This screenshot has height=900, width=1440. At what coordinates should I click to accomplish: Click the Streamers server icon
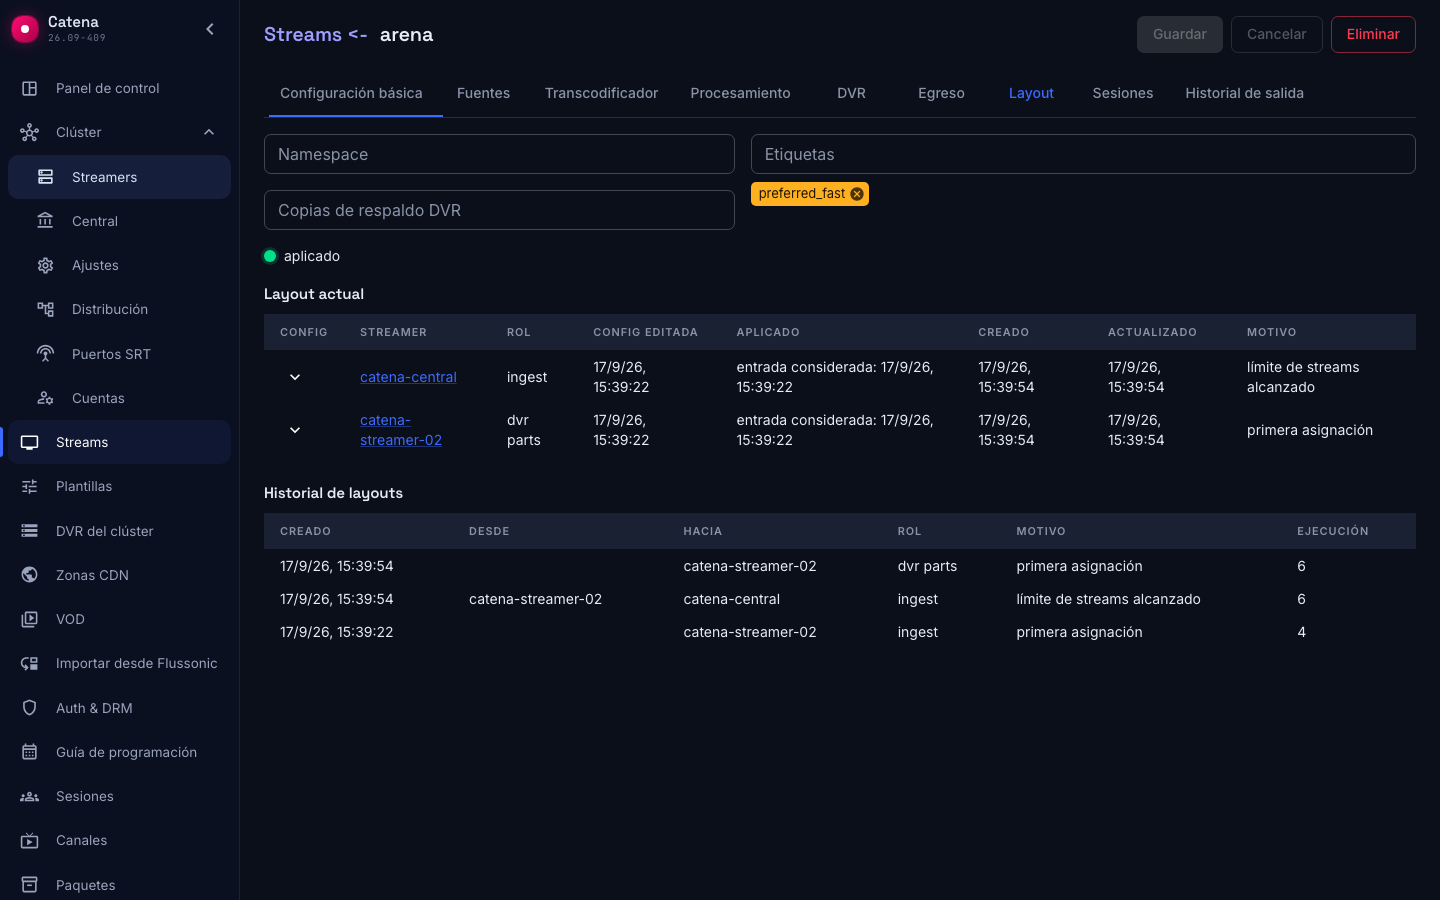click(x=46, y=177)
